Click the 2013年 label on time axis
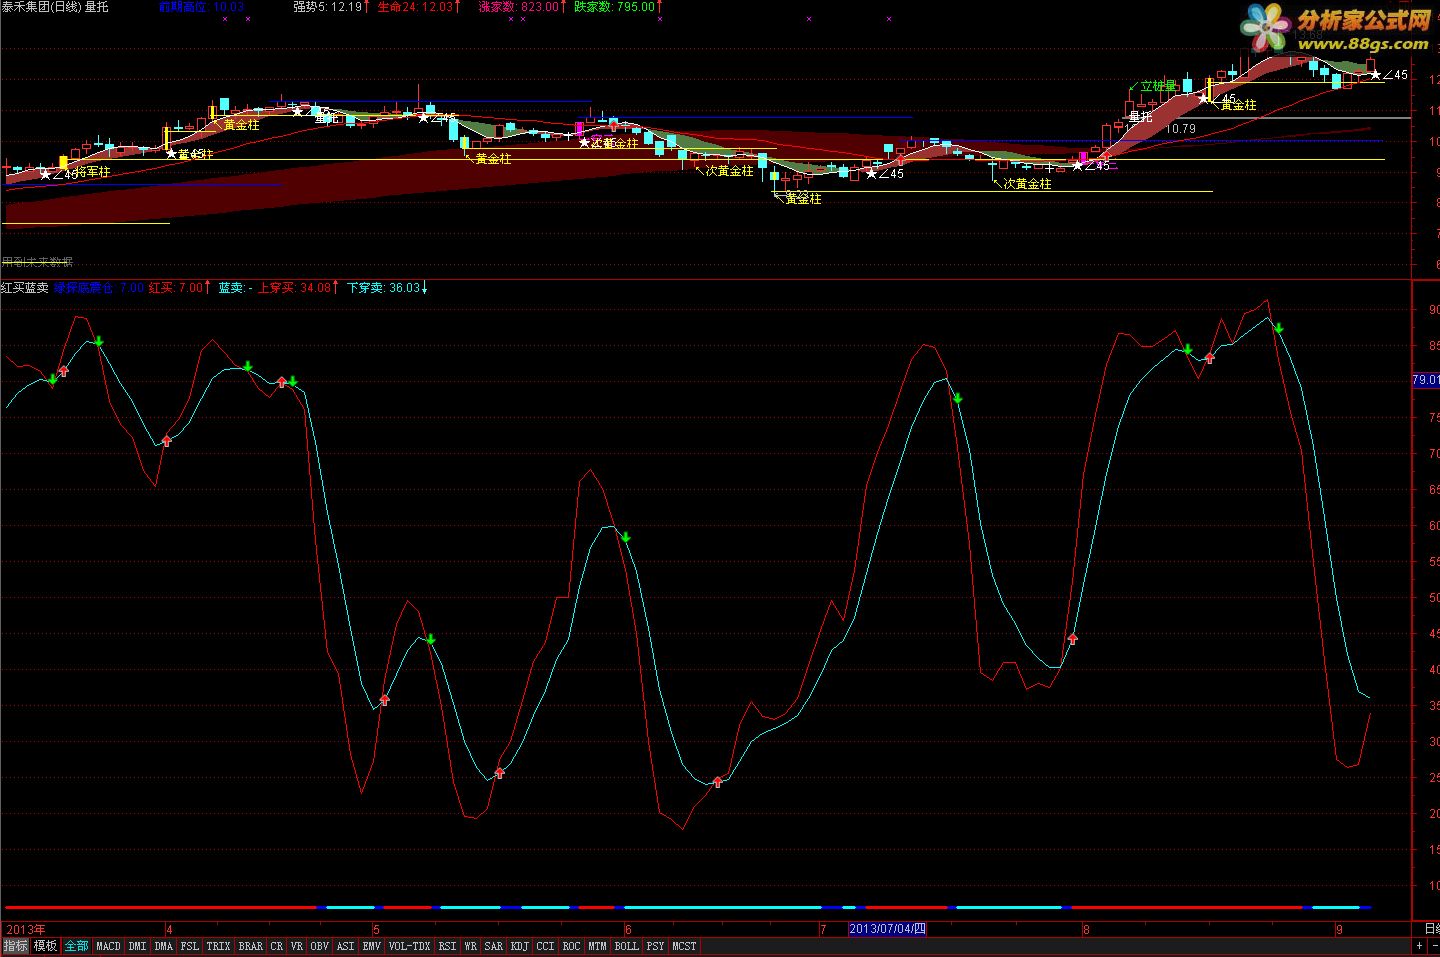 25,929
